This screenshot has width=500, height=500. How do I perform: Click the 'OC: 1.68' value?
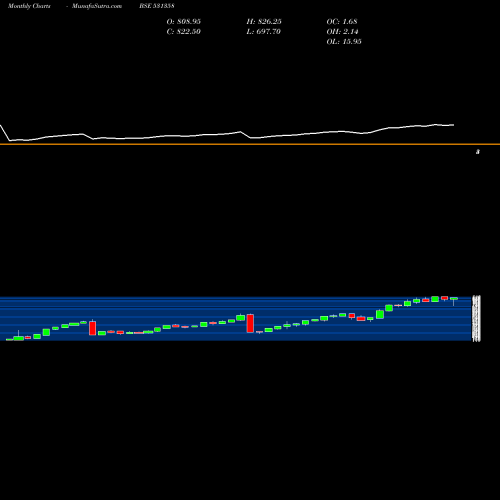pyautogui.click(x=342, y=22)
